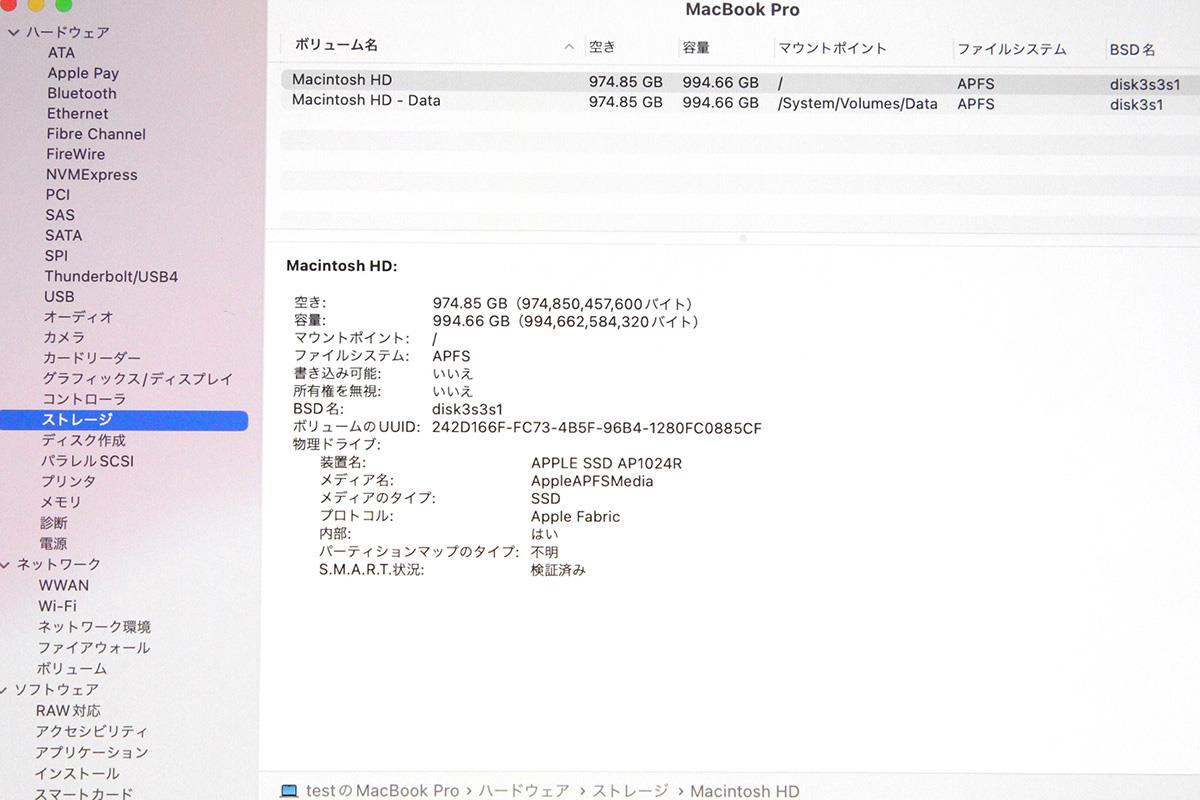Select FireWire in the sidebar

click(x=76, y=154)
